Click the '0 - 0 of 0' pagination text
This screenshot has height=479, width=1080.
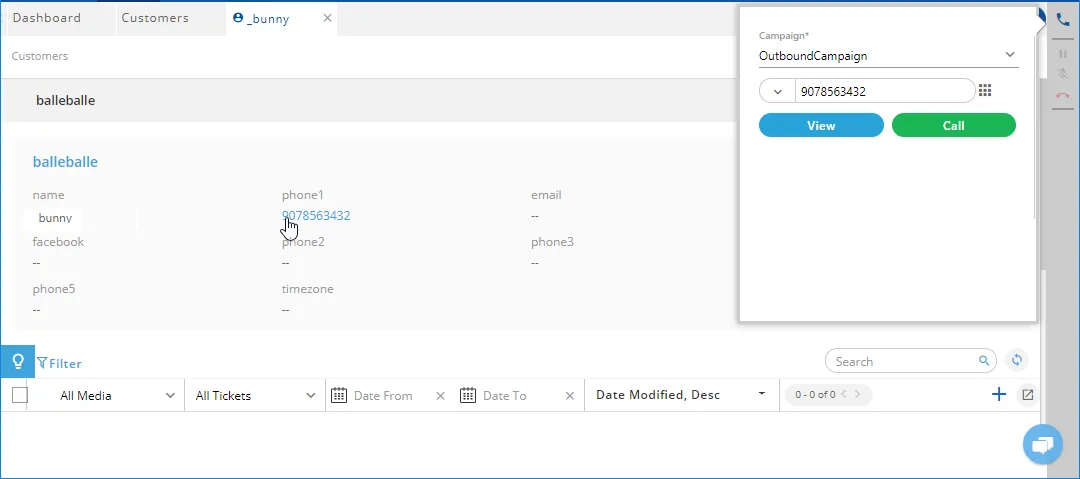(815, 395)
